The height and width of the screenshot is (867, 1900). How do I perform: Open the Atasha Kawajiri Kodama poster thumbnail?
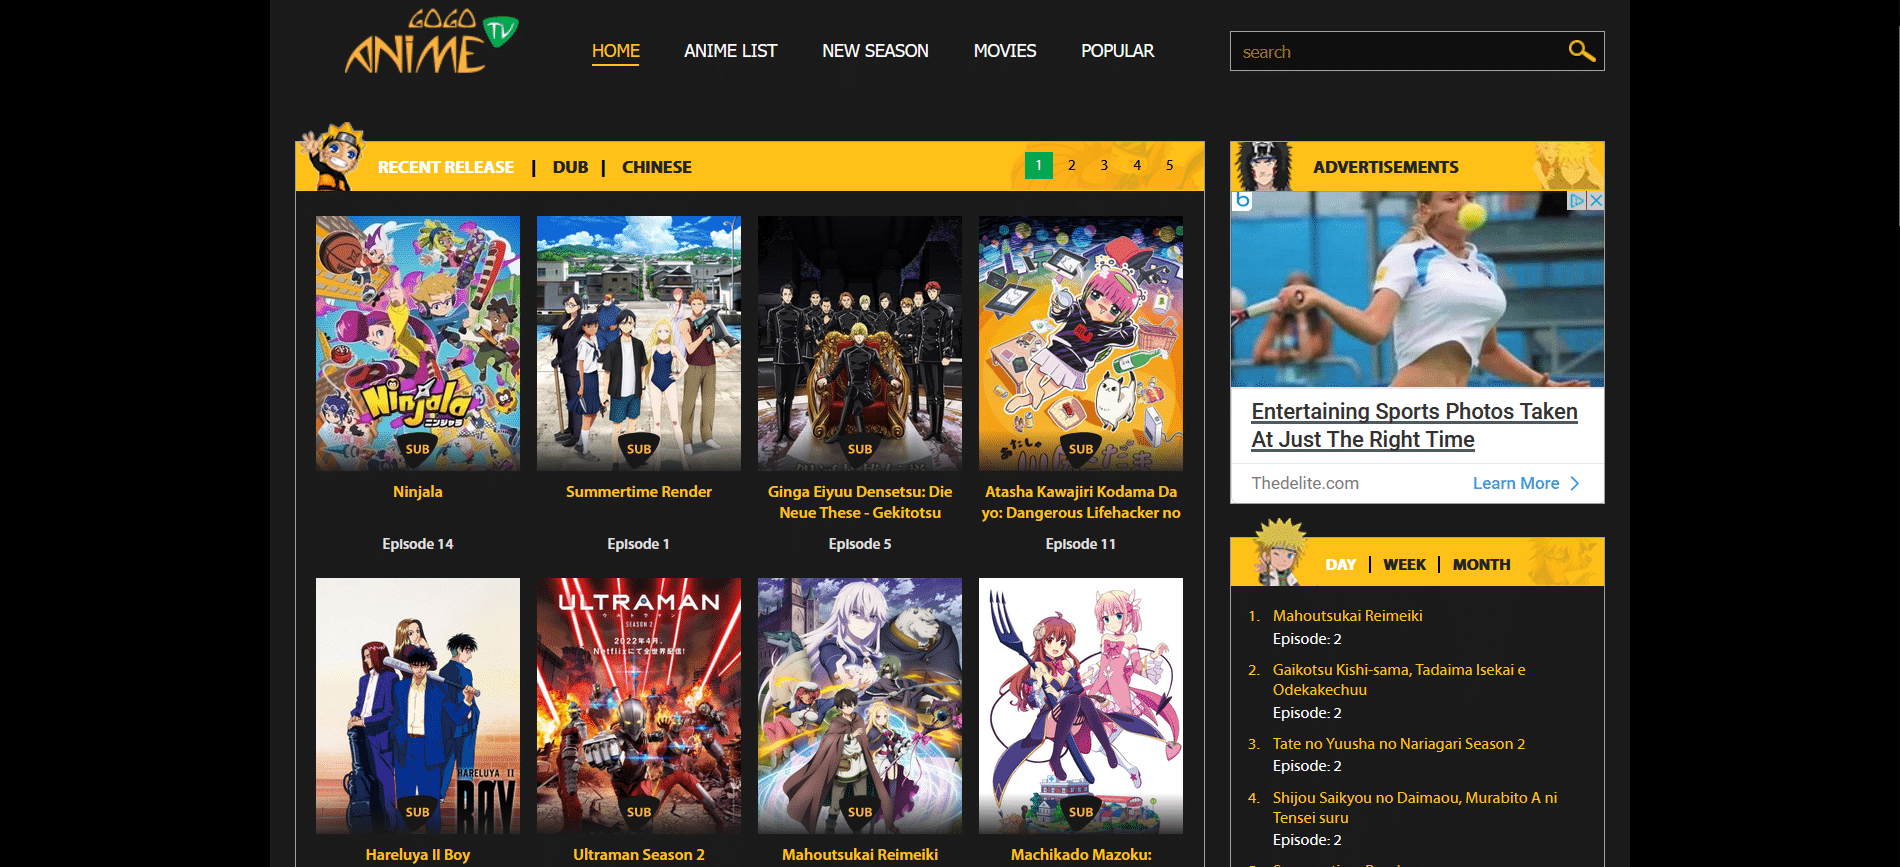coord(1081,343)
